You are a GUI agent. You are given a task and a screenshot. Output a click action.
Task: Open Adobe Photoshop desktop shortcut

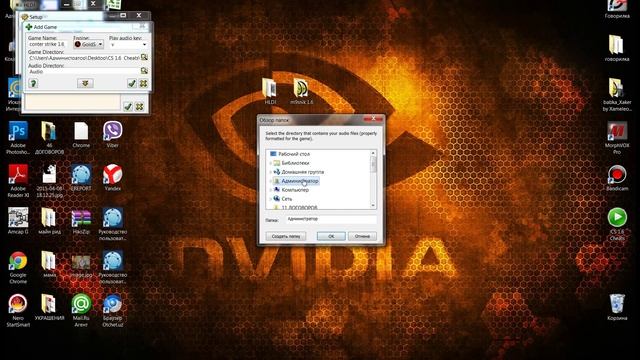(x=18, y=138)
